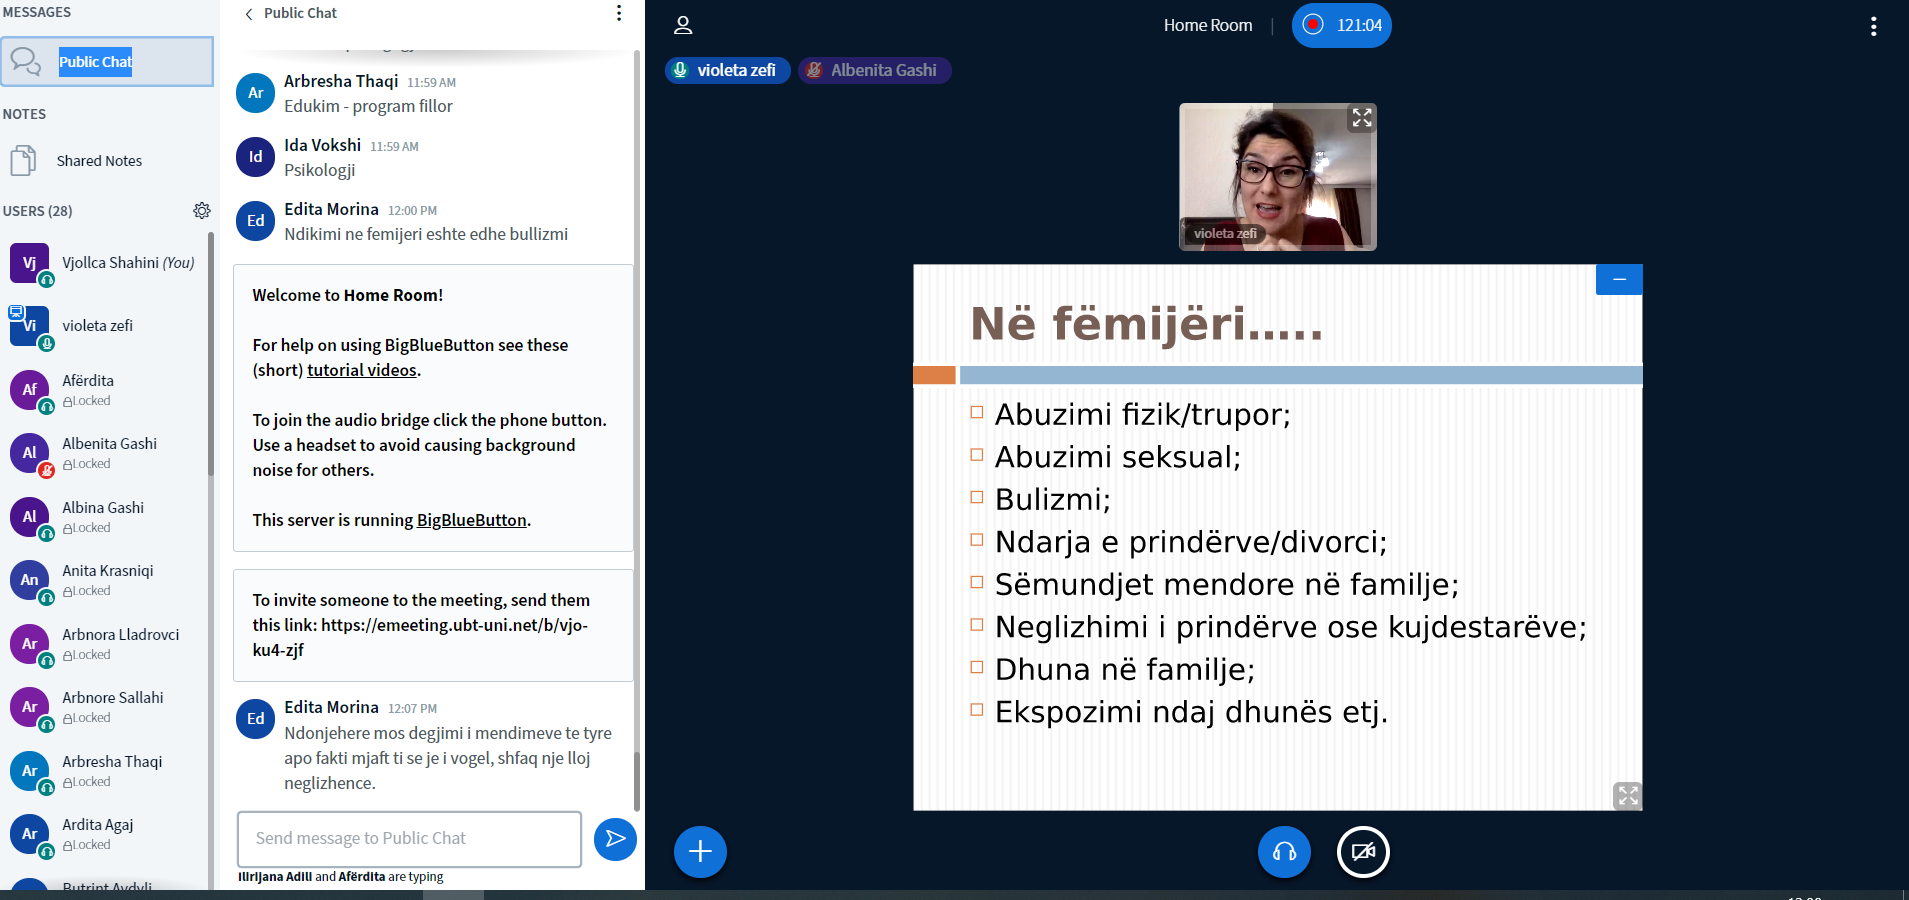Follow the BigBlueButton link
Image resolution: width=1909 pixels, height=900 pixels.
[471, 520]
